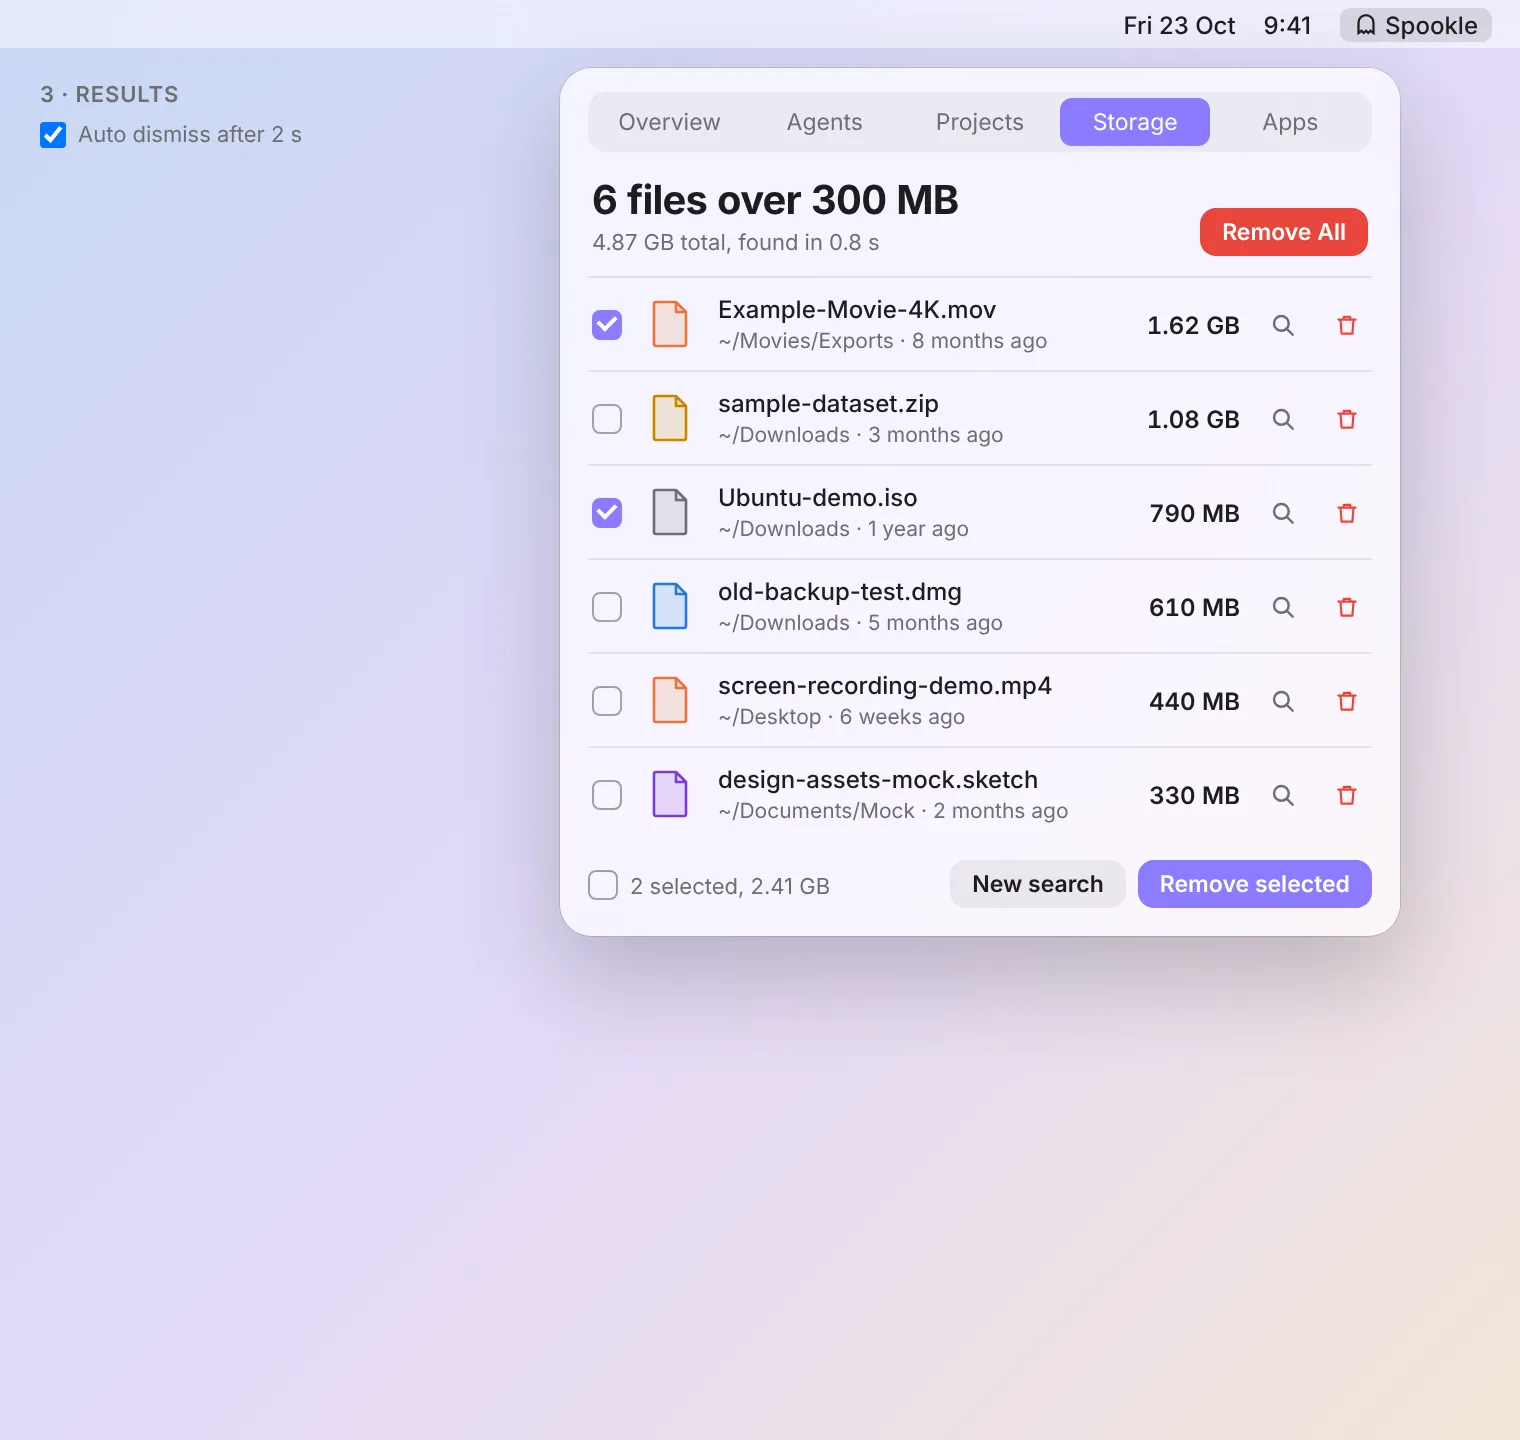Click the orange file icon for Example-Movie-4K.mov
This screenshot has width=1520, height=1440.
[670, 324]
